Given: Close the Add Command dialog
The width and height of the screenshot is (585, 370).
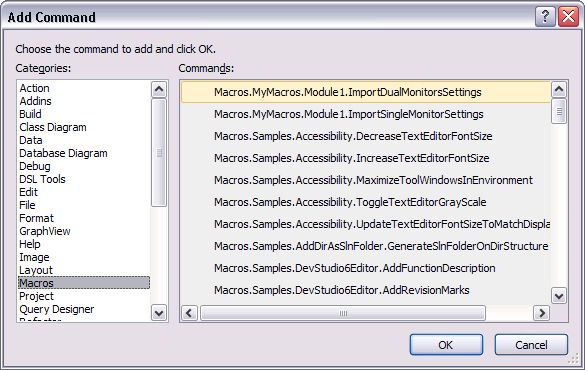Looking at the screenshot, I should click(568, 17).
